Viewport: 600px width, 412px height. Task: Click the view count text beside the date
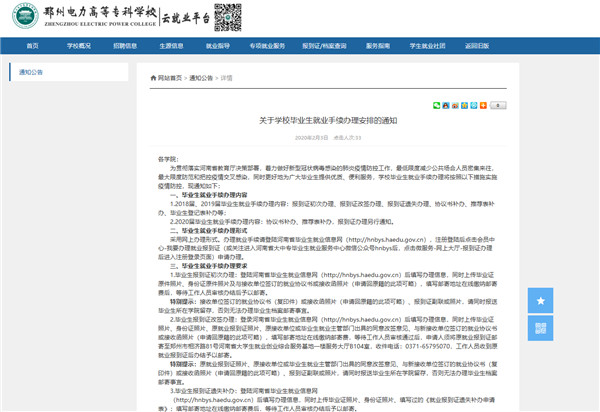(x=347, y=138)
